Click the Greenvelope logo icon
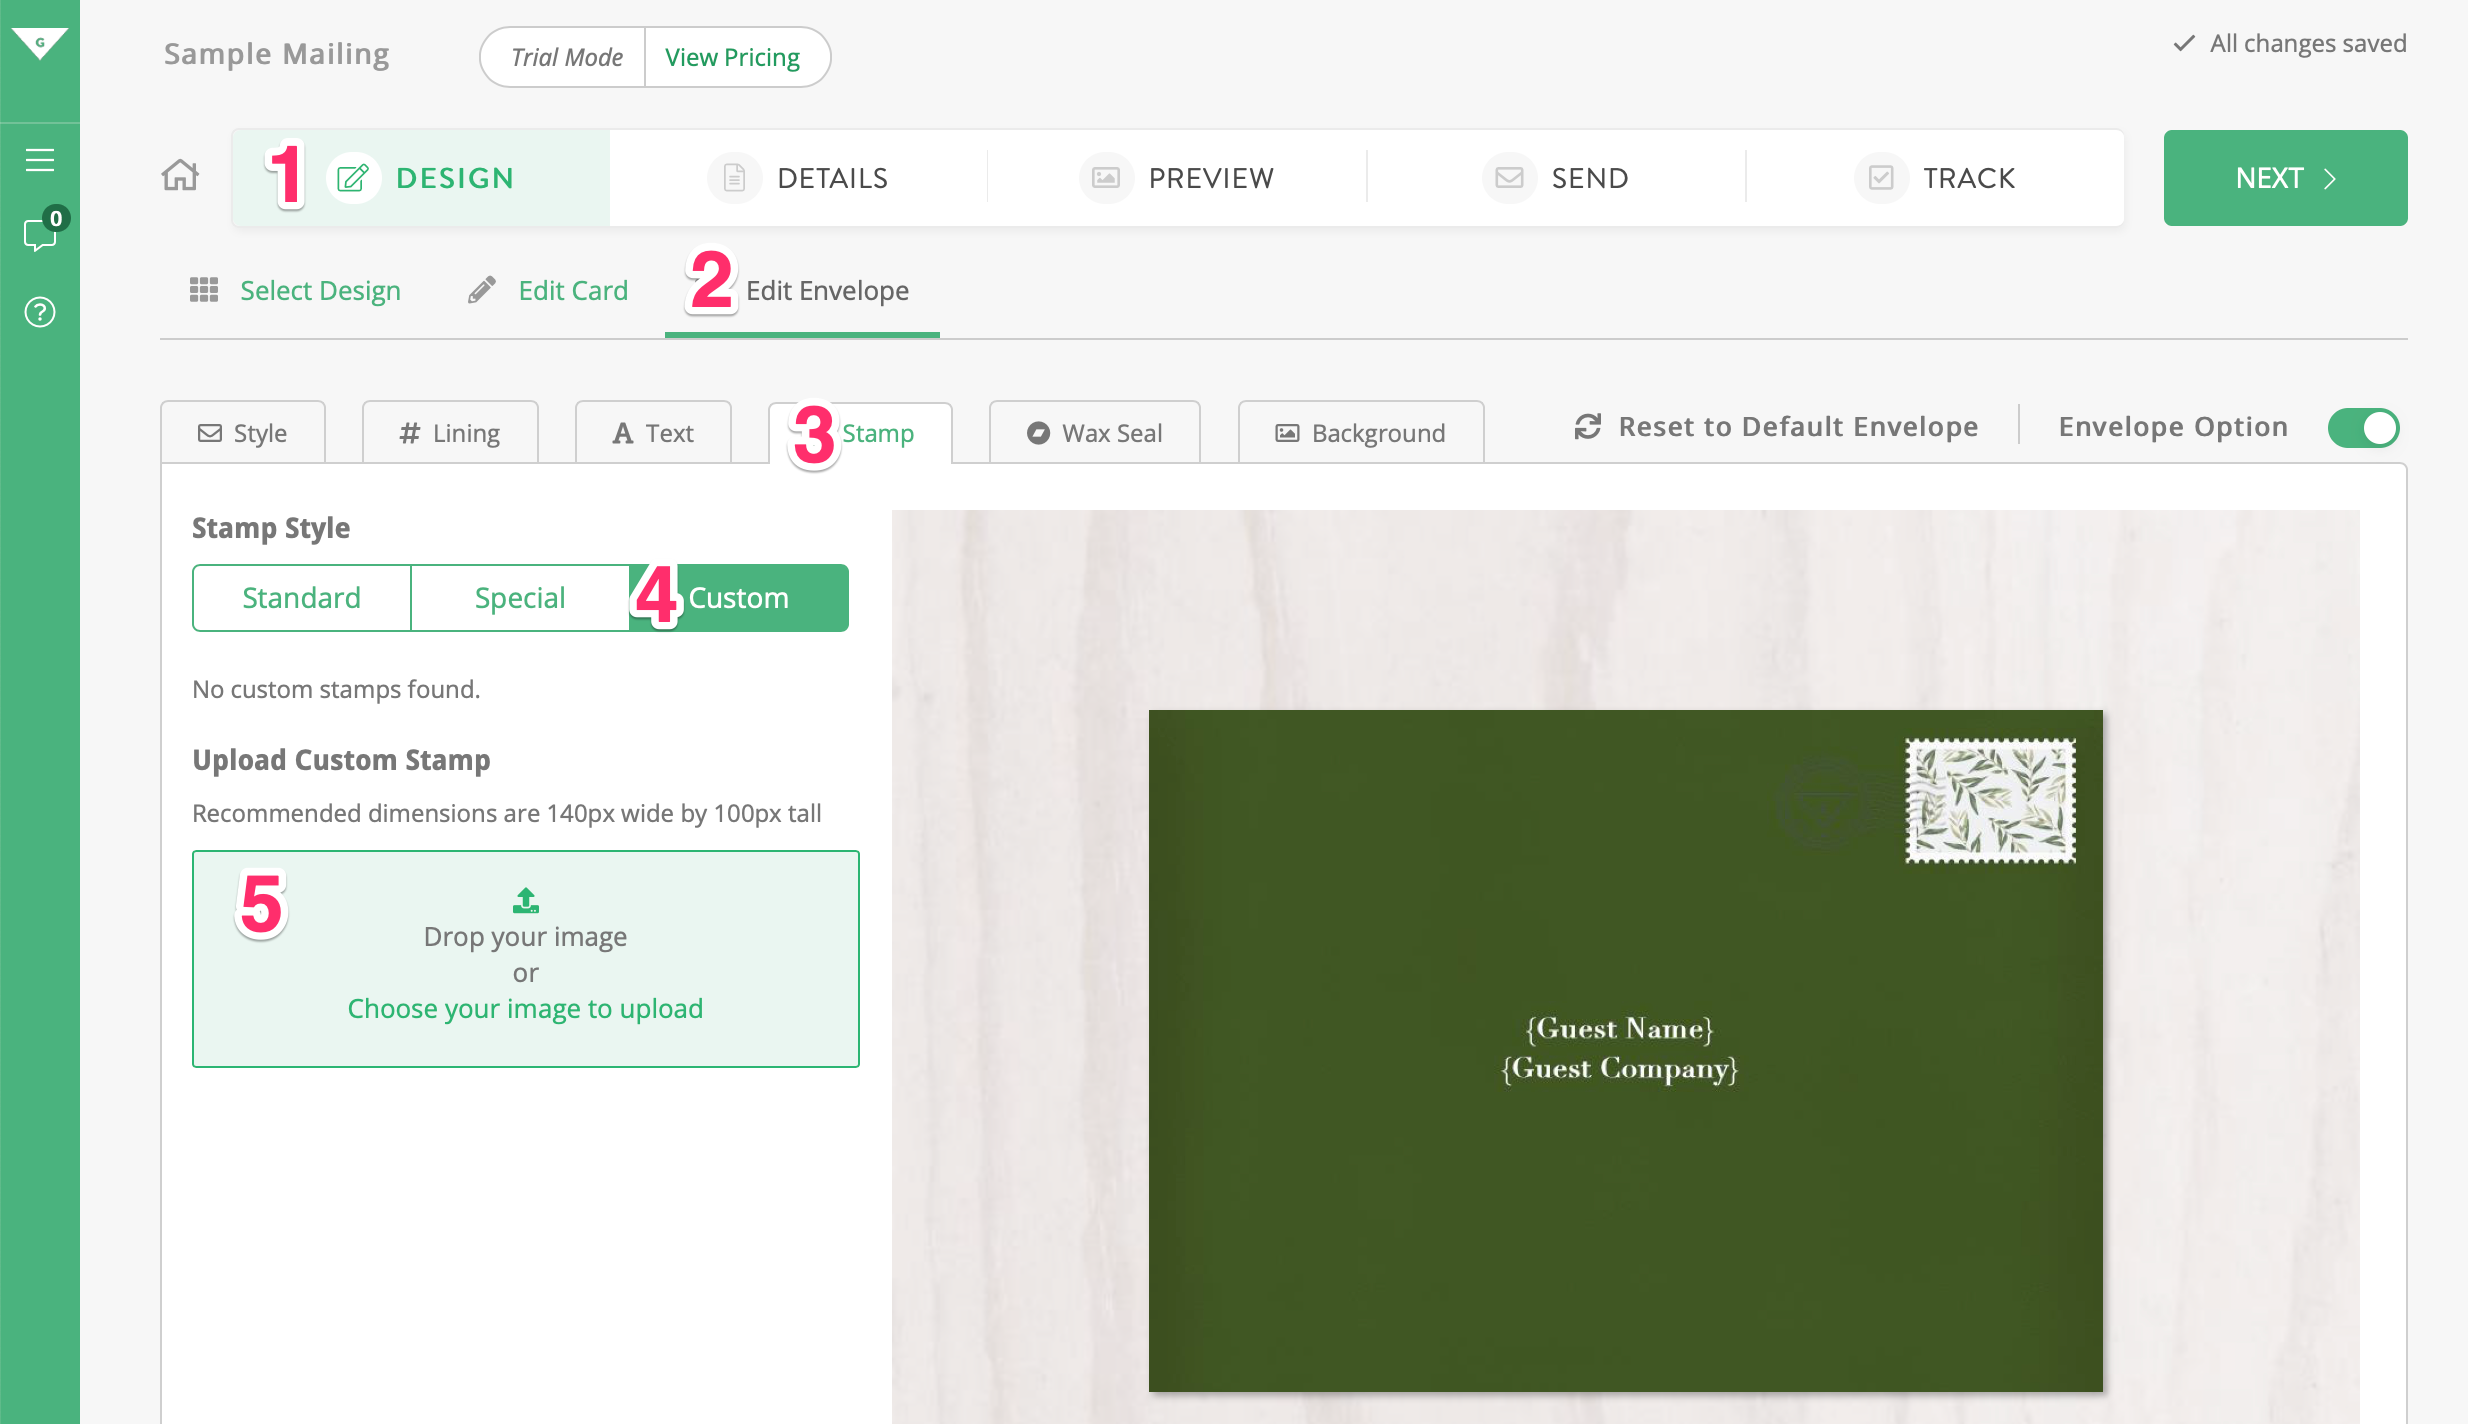Viewport: 2468px width, 1424px height. click(40, 43)
